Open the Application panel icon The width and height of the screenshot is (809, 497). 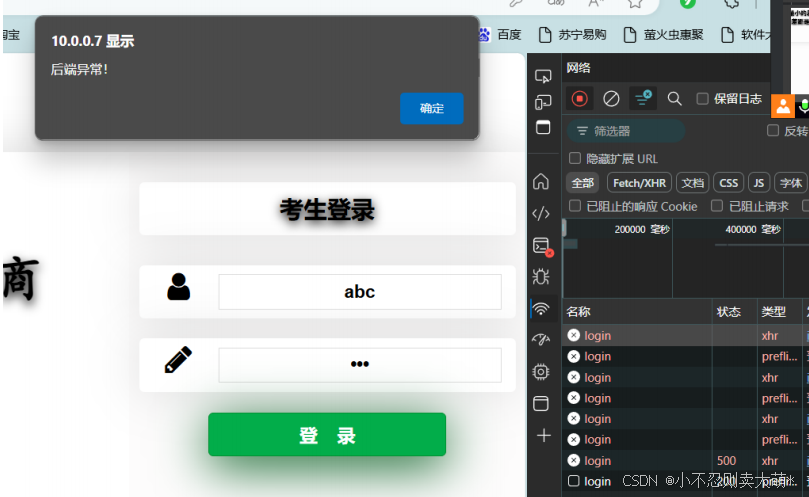(541, 403)
